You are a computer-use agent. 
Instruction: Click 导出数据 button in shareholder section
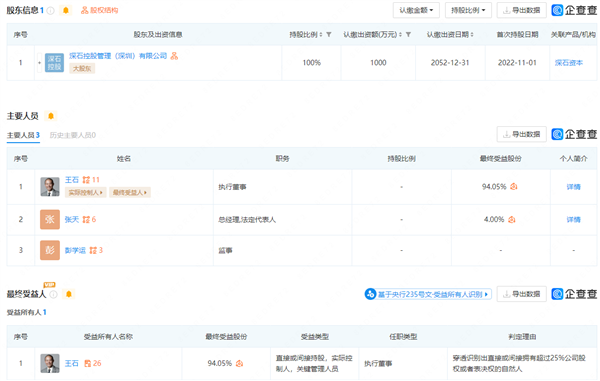click(521, 10)
